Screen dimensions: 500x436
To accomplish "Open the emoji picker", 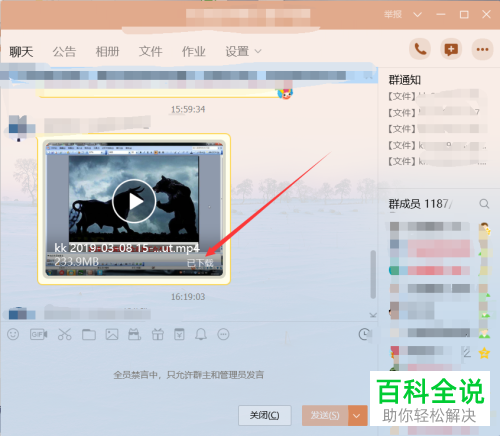I will click(x=13, y=334).
